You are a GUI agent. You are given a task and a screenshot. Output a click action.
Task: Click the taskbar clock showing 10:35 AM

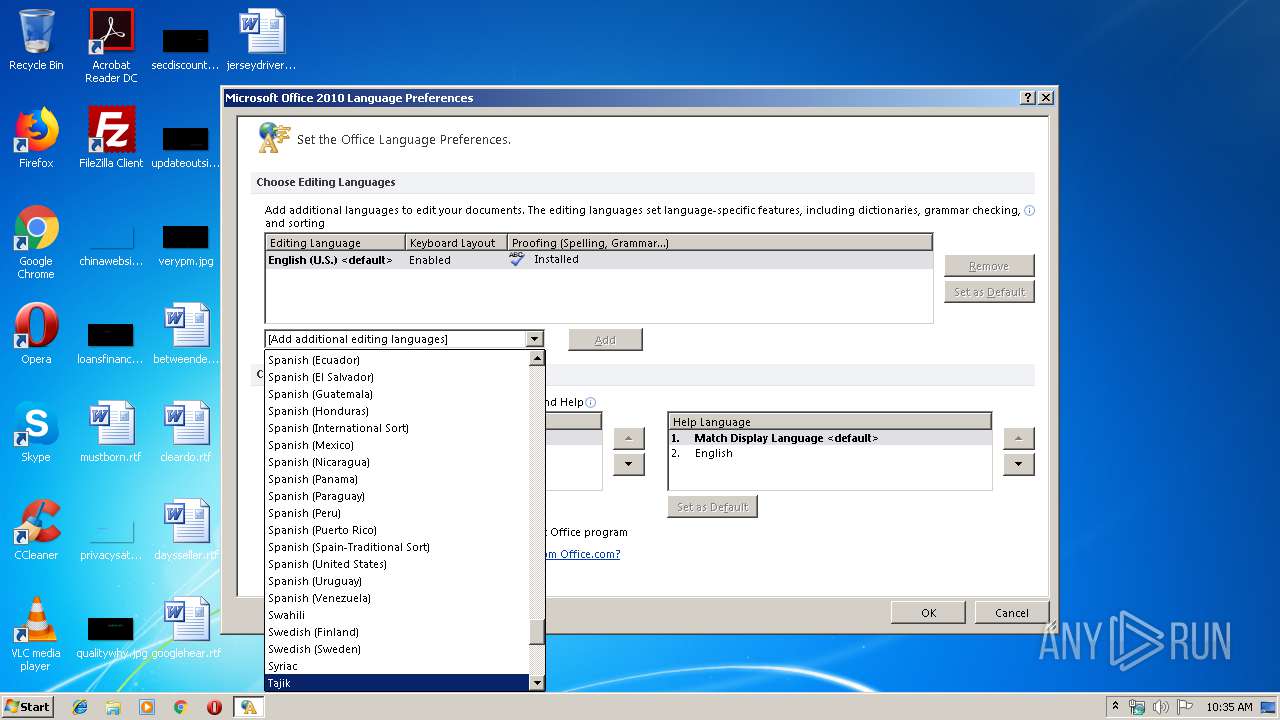point(1228,707)
